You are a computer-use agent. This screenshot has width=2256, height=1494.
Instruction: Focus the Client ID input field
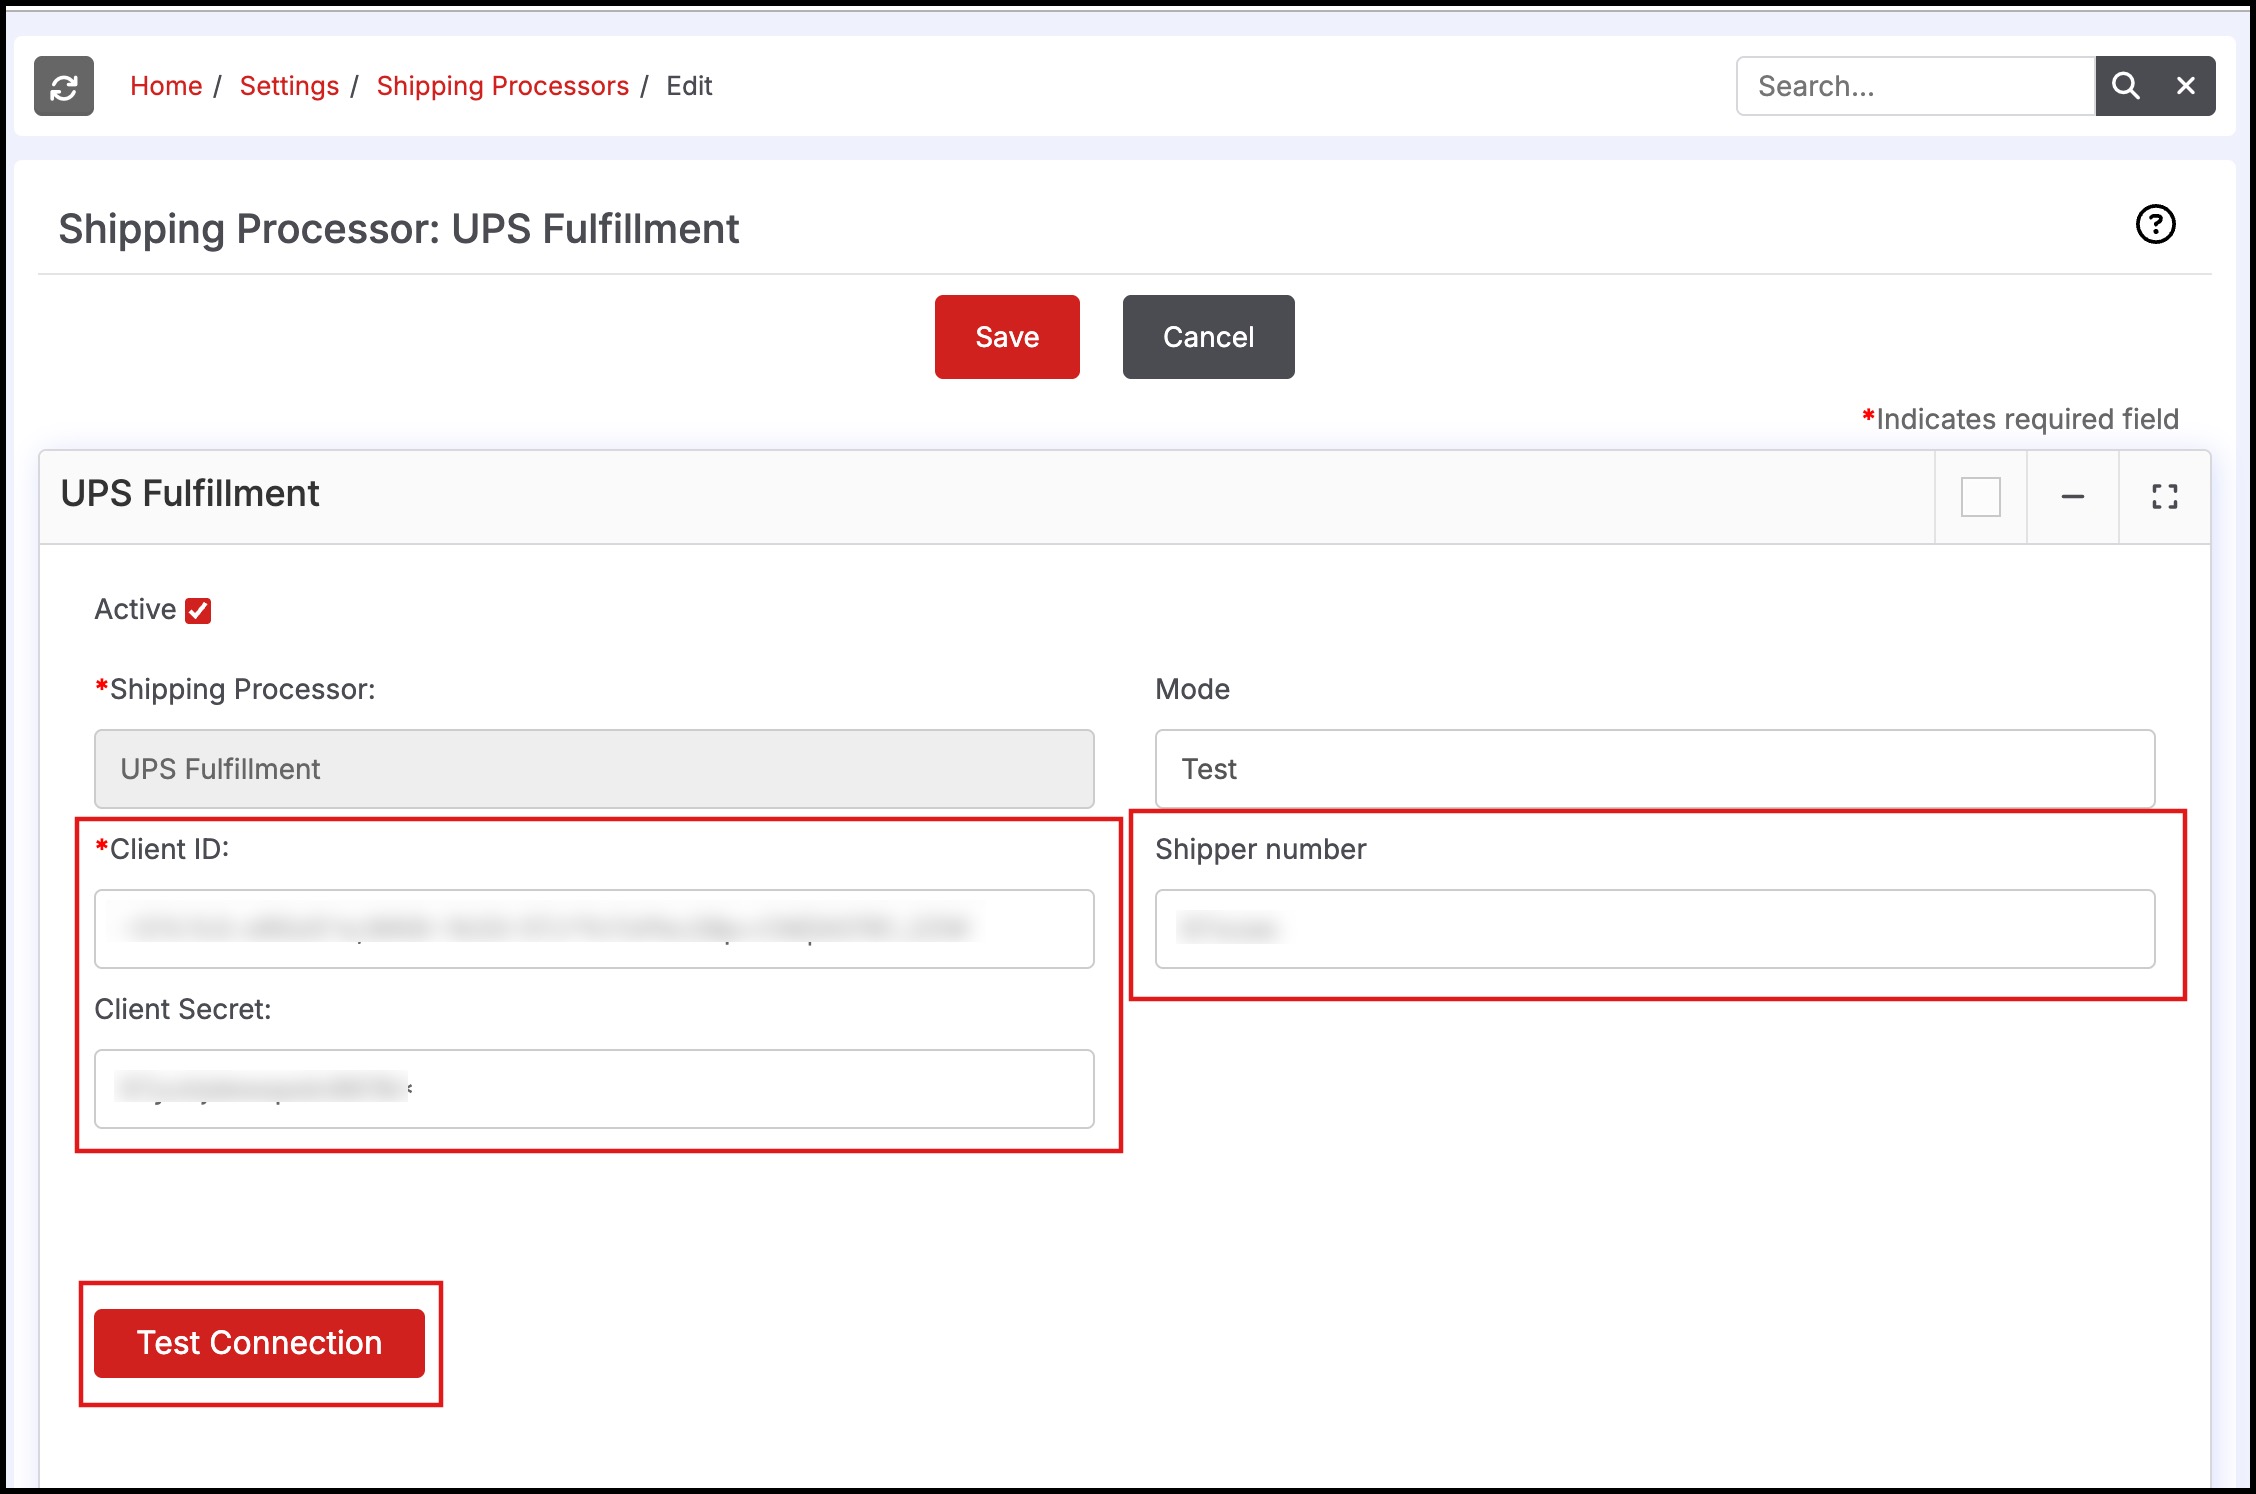(594, 929)
